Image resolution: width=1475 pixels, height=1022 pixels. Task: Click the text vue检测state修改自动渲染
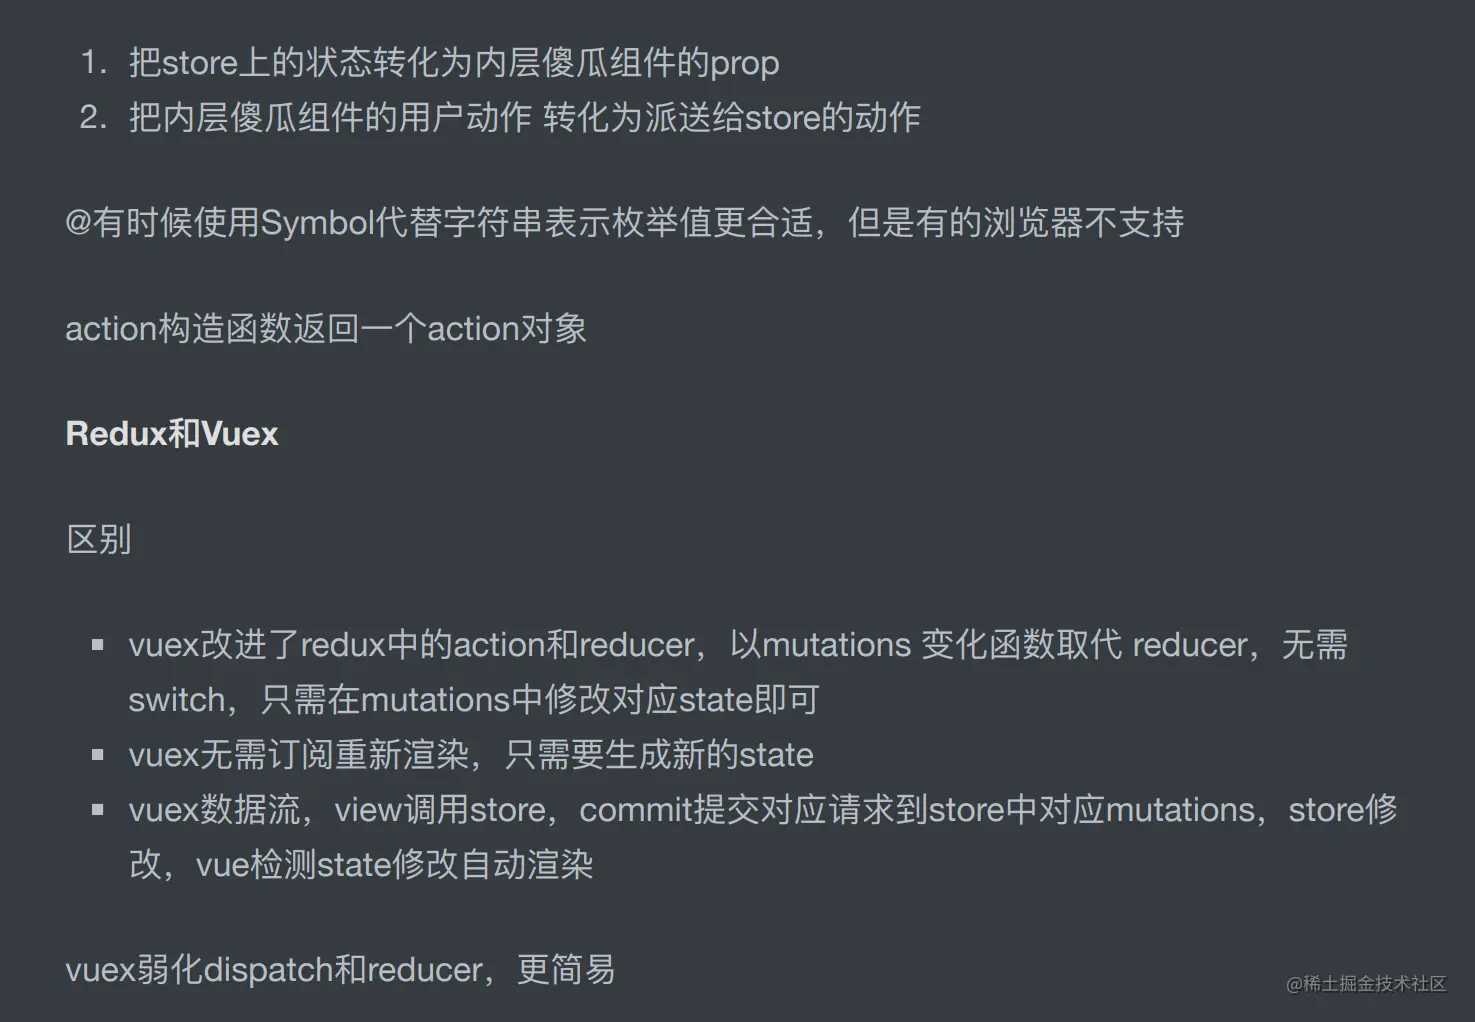(x=394, y=865)
